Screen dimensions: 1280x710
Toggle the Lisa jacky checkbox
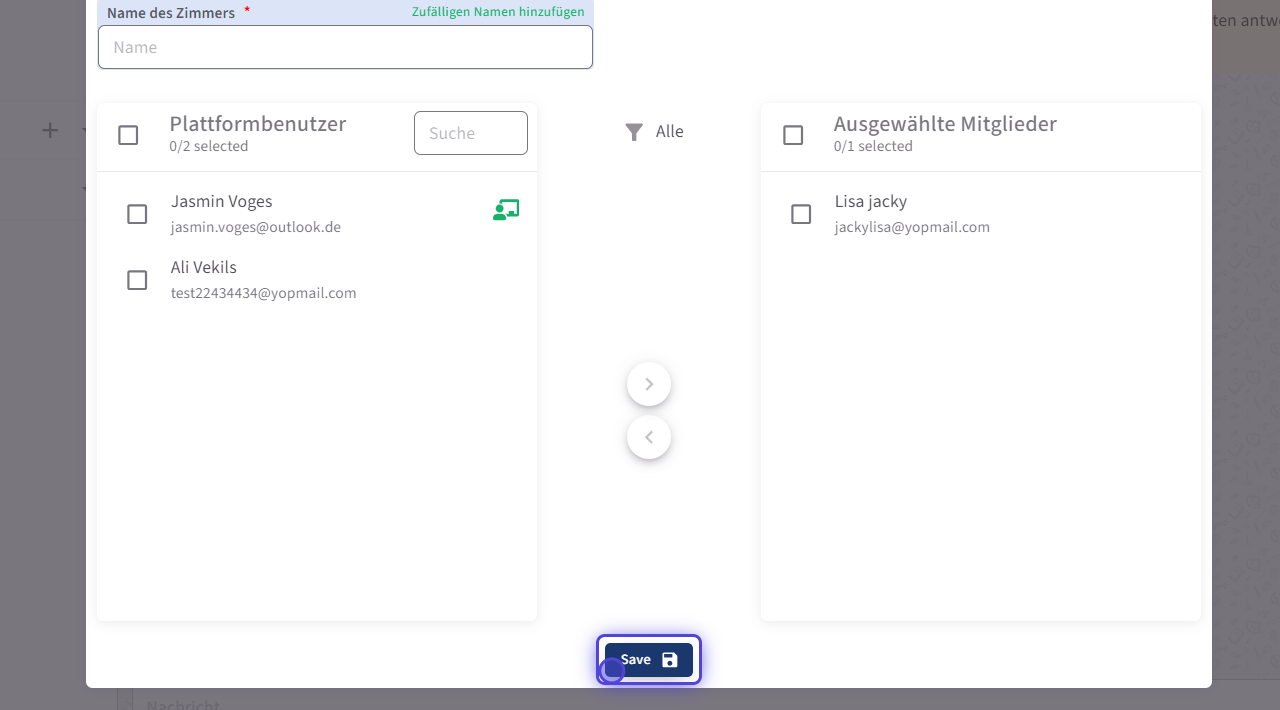tap(801, 214)
